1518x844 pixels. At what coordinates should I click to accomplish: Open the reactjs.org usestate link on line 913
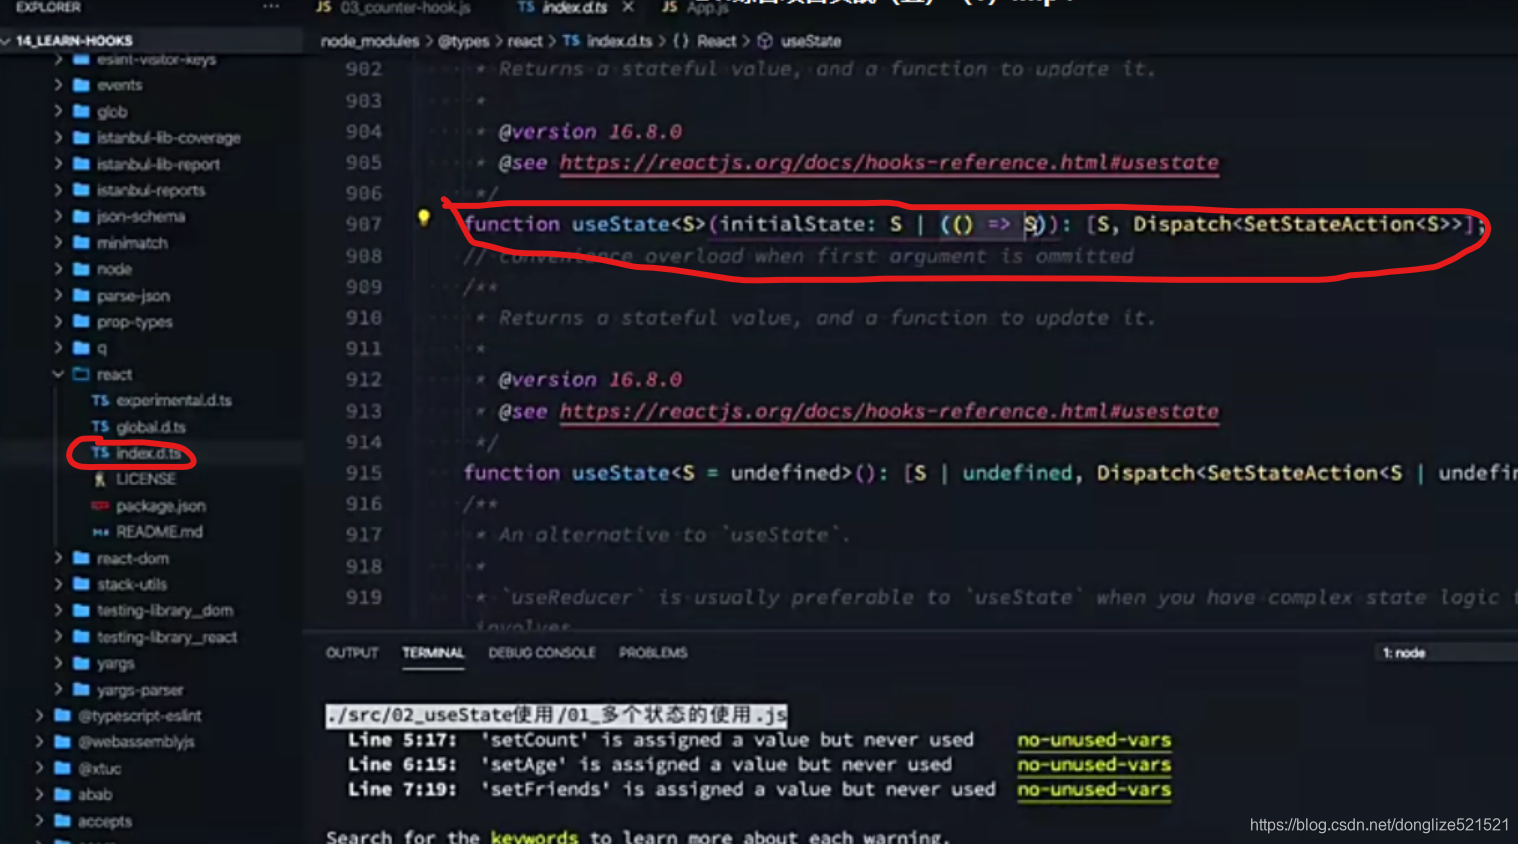[889, 411]
